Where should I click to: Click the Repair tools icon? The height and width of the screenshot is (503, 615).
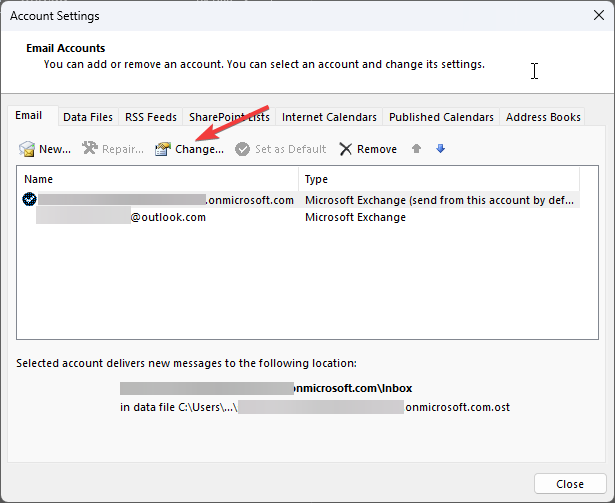click(x=89, y=149)
